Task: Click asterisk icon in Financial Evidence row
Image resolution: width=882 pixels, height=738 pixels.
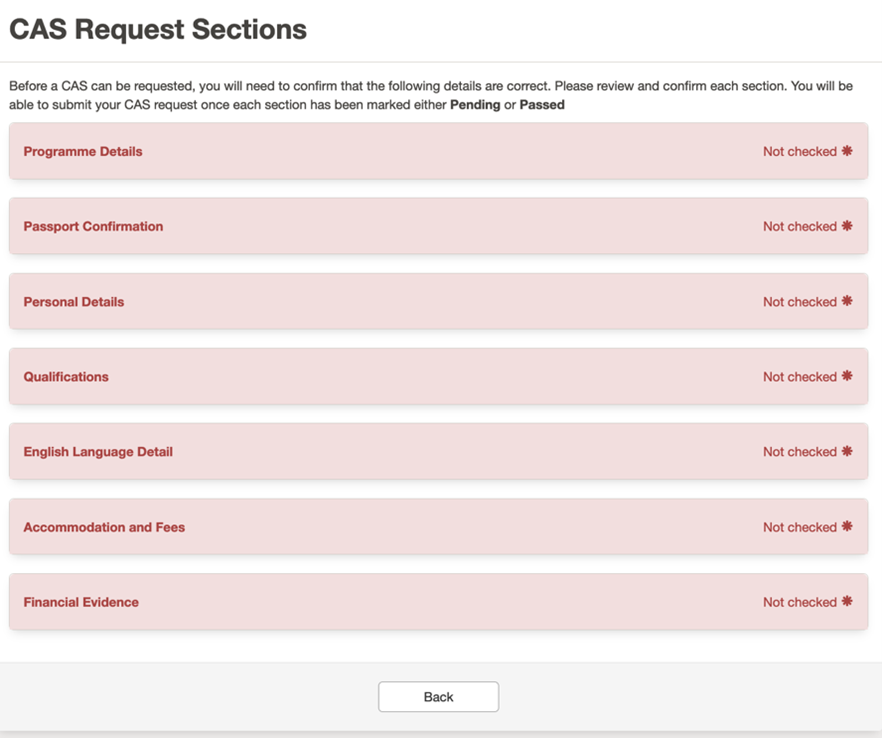Action: tap(847, 601)
